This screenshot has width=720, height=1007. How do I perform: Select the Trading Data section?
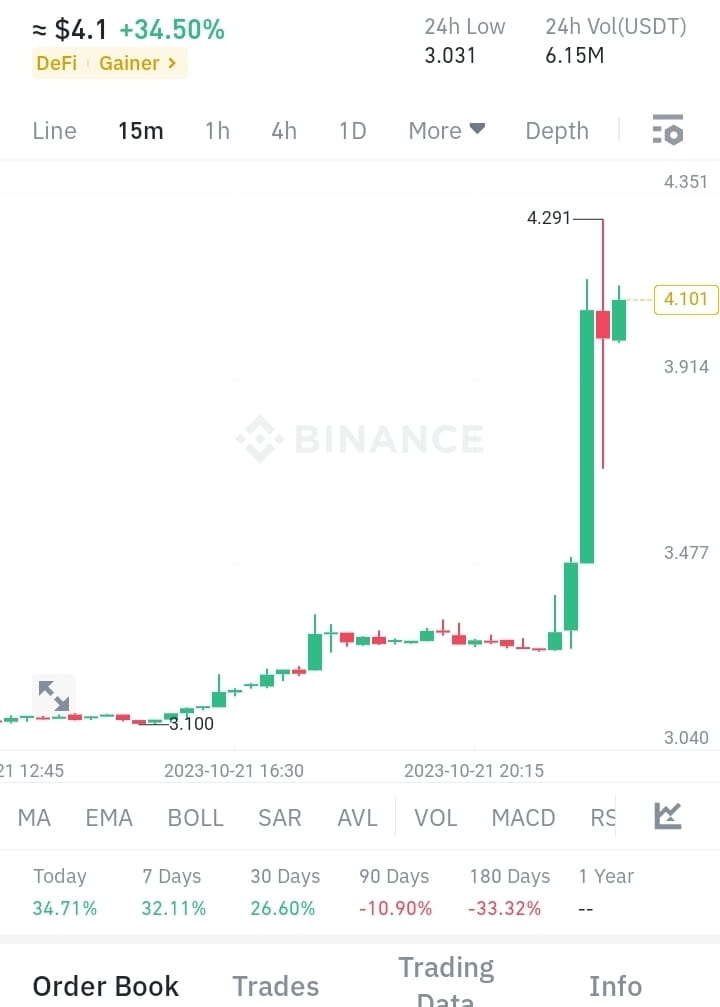click(446, 980)
